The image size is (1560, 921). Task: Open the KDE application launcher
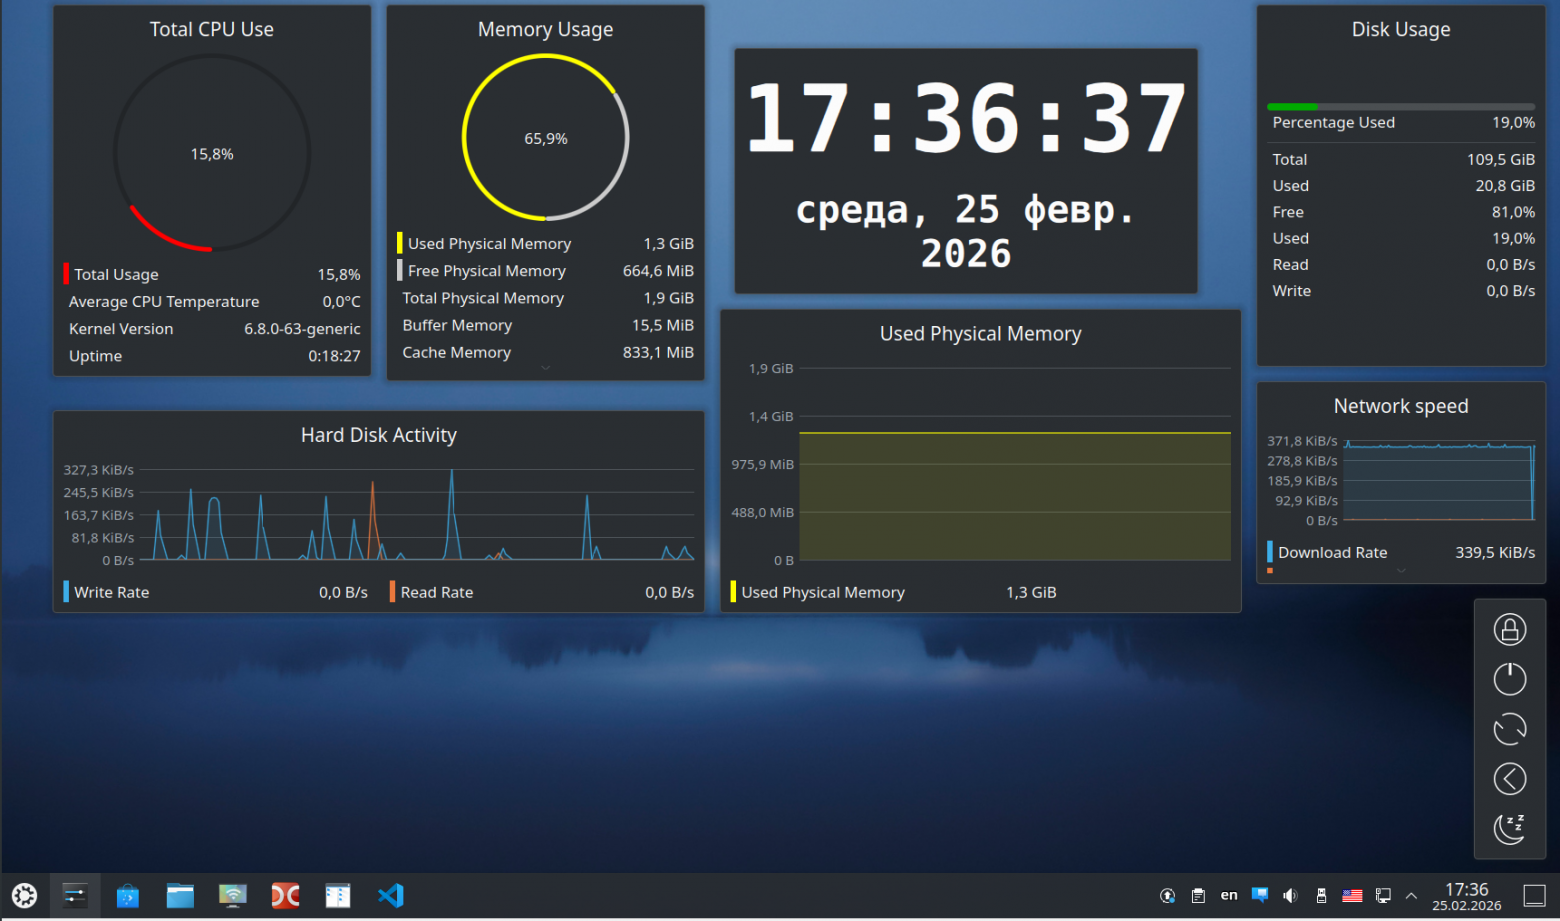coord(24,896)
